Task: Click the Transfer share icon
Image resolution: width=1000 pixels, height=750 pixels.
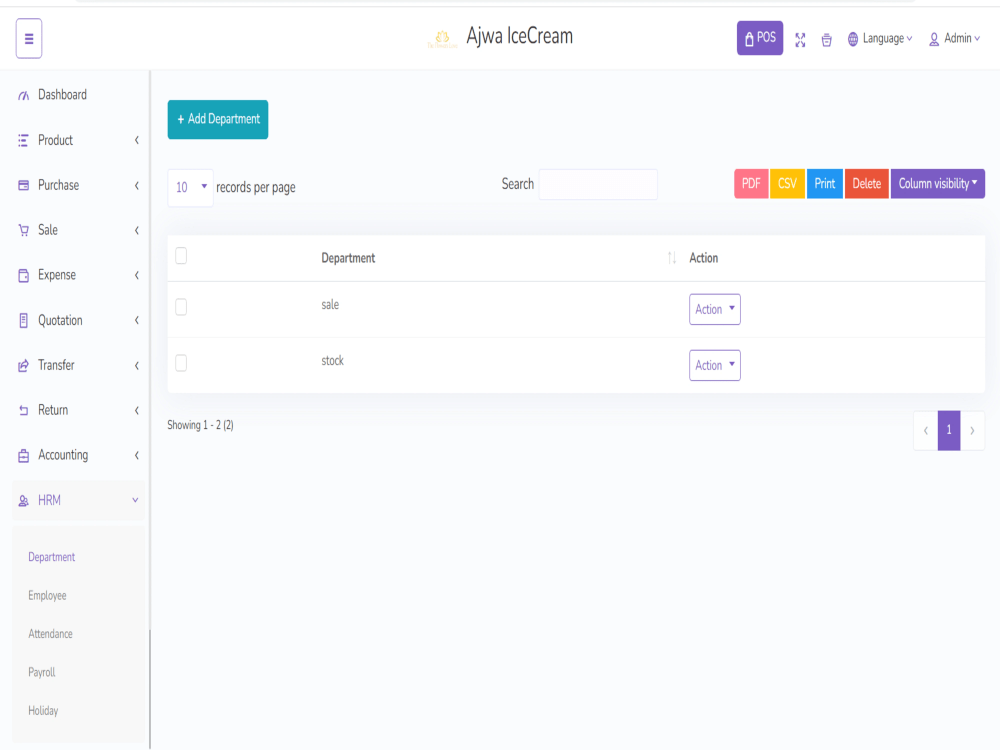Action: coord(24,365)
